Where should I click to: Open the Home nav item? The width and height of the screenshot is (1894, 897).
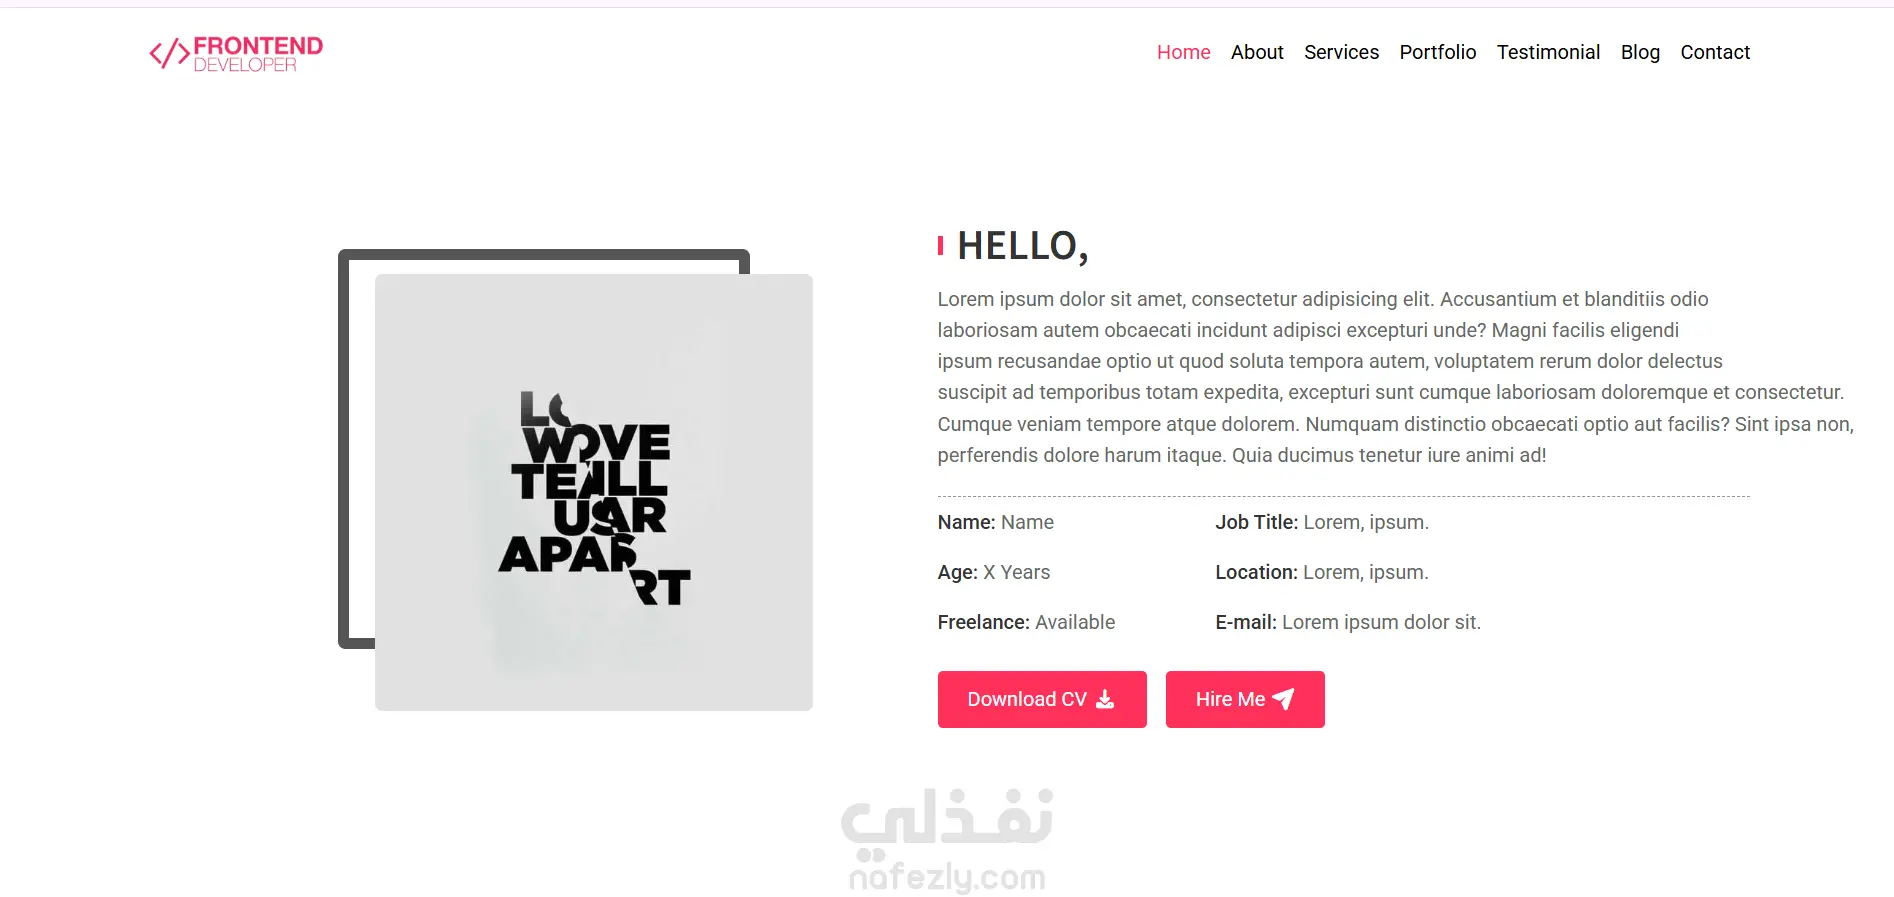coord(1183,52)
